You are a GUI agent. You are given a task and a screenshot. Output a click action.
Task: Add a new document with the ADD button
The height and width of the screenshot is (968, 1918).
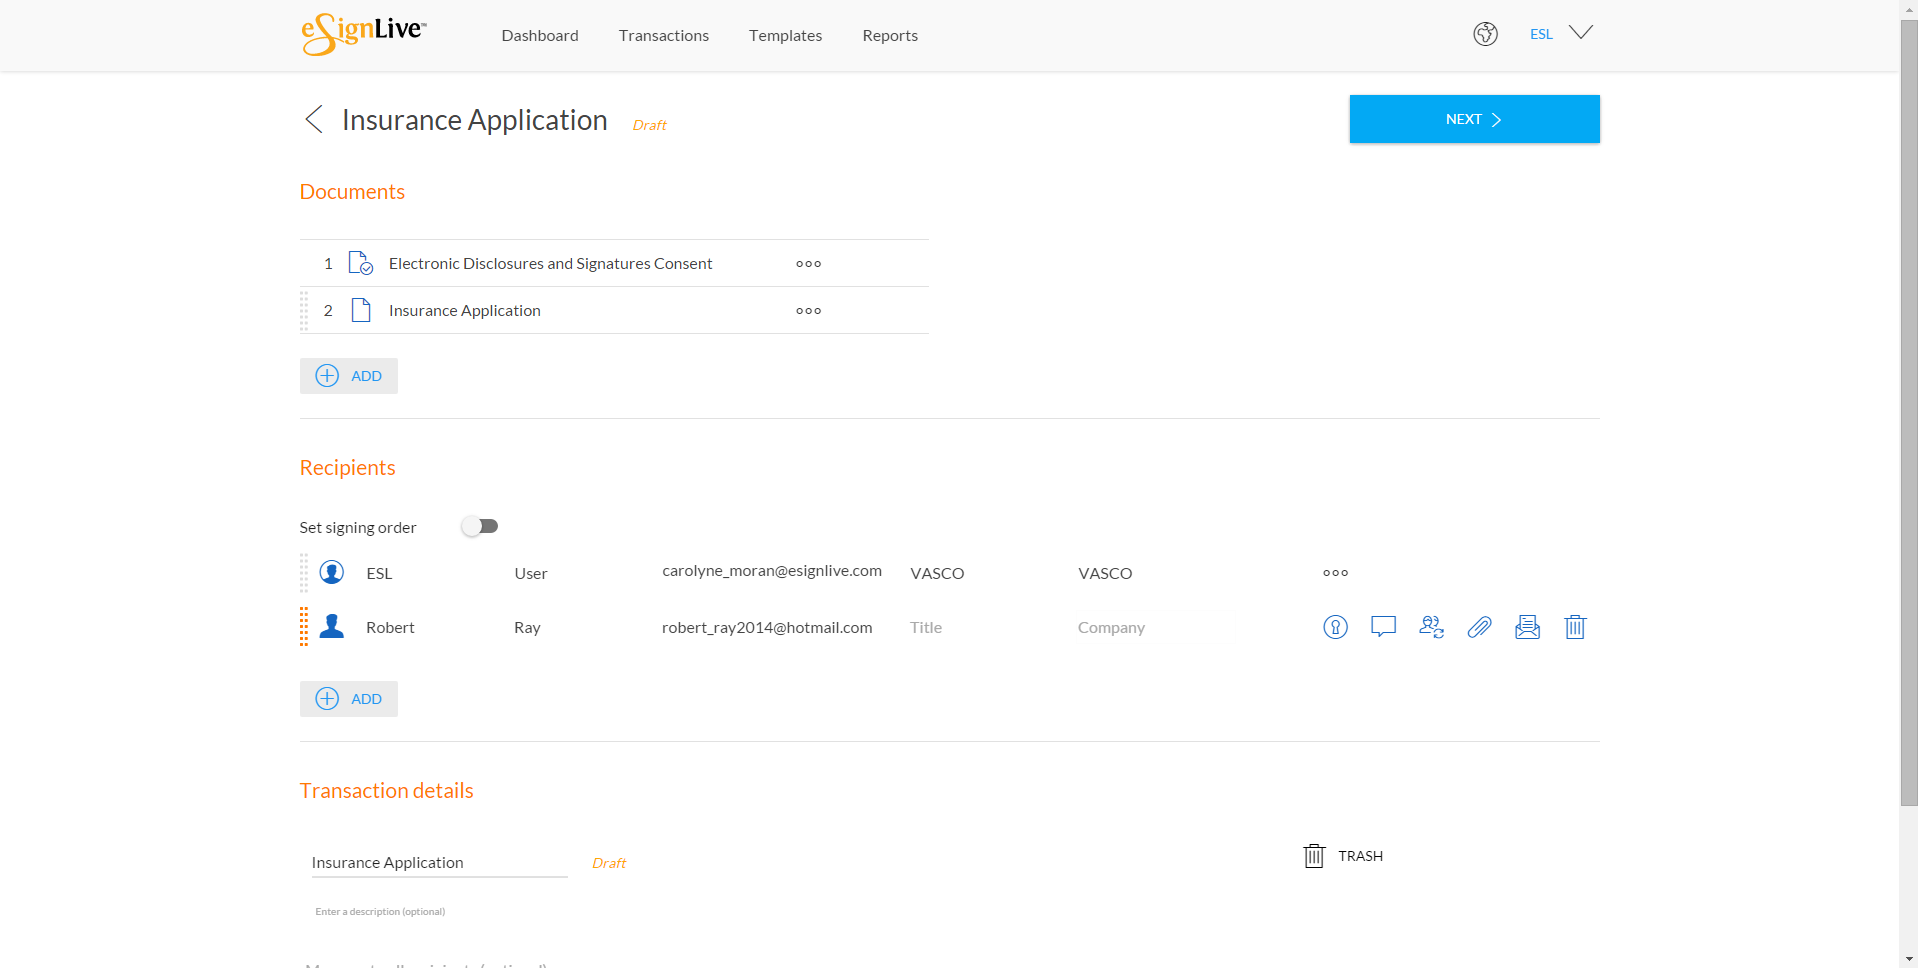pyautogui.click(x=348, y=375)
